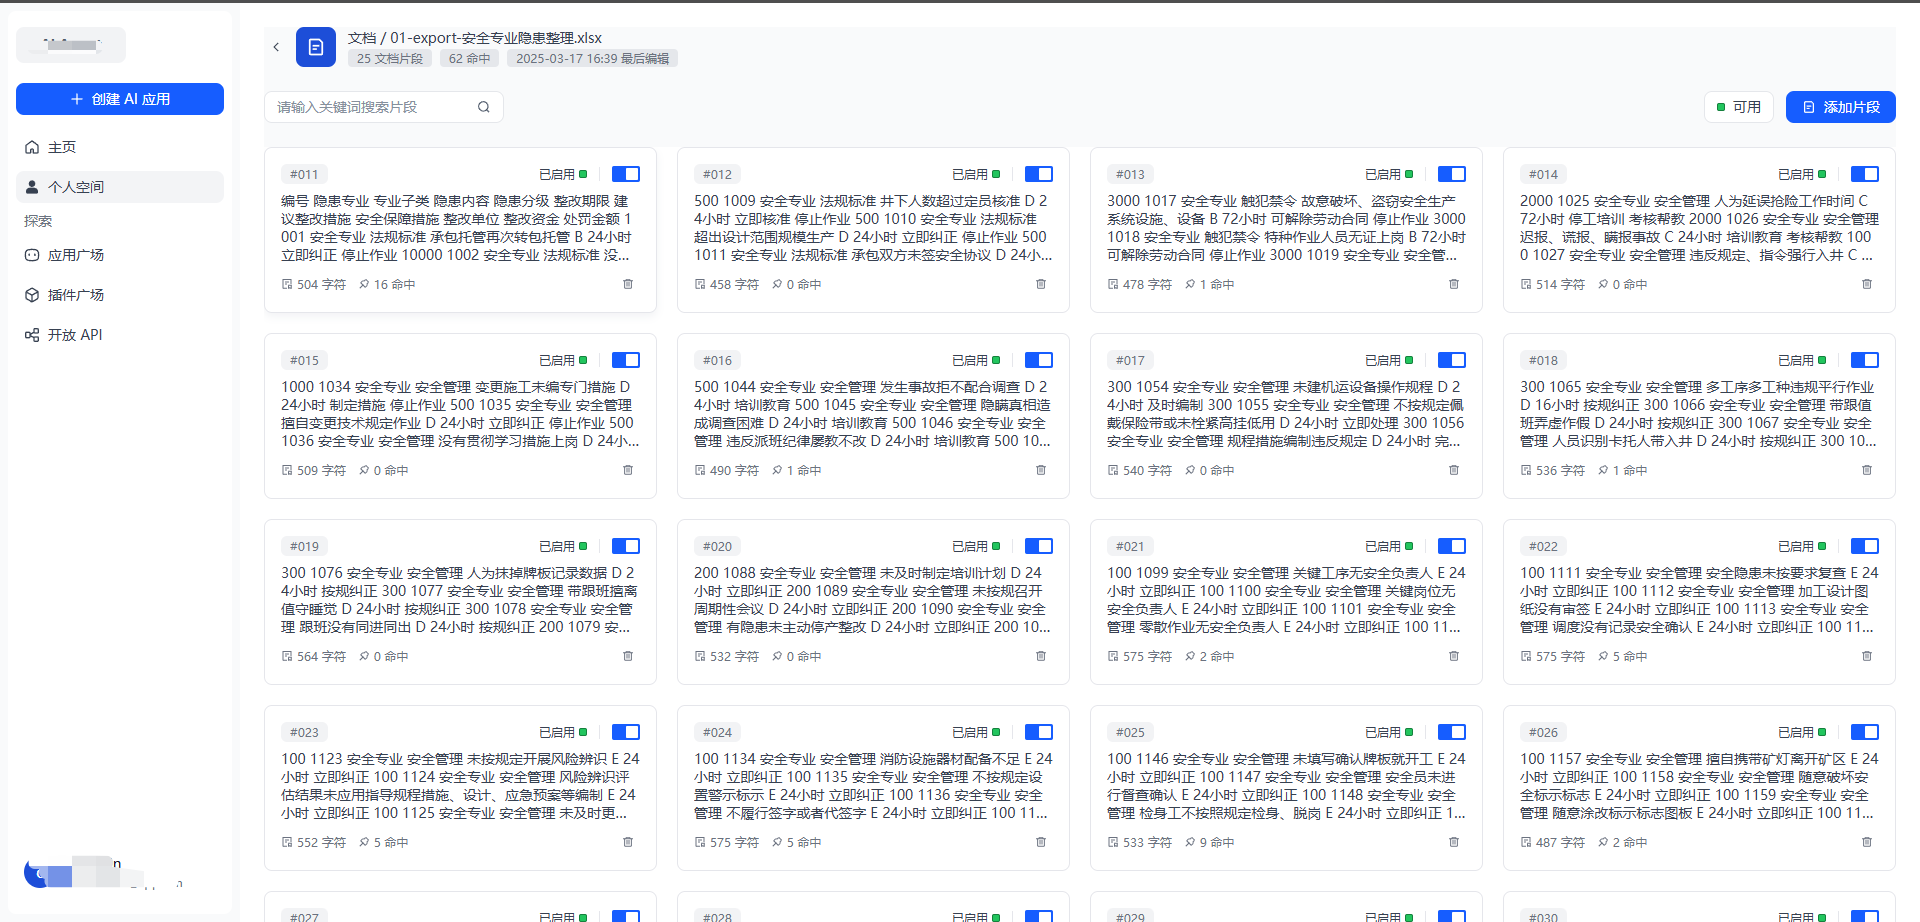The image size is (1920, 922).
Task: Click the back arrow beside document title
Action: tap(276, 47)
